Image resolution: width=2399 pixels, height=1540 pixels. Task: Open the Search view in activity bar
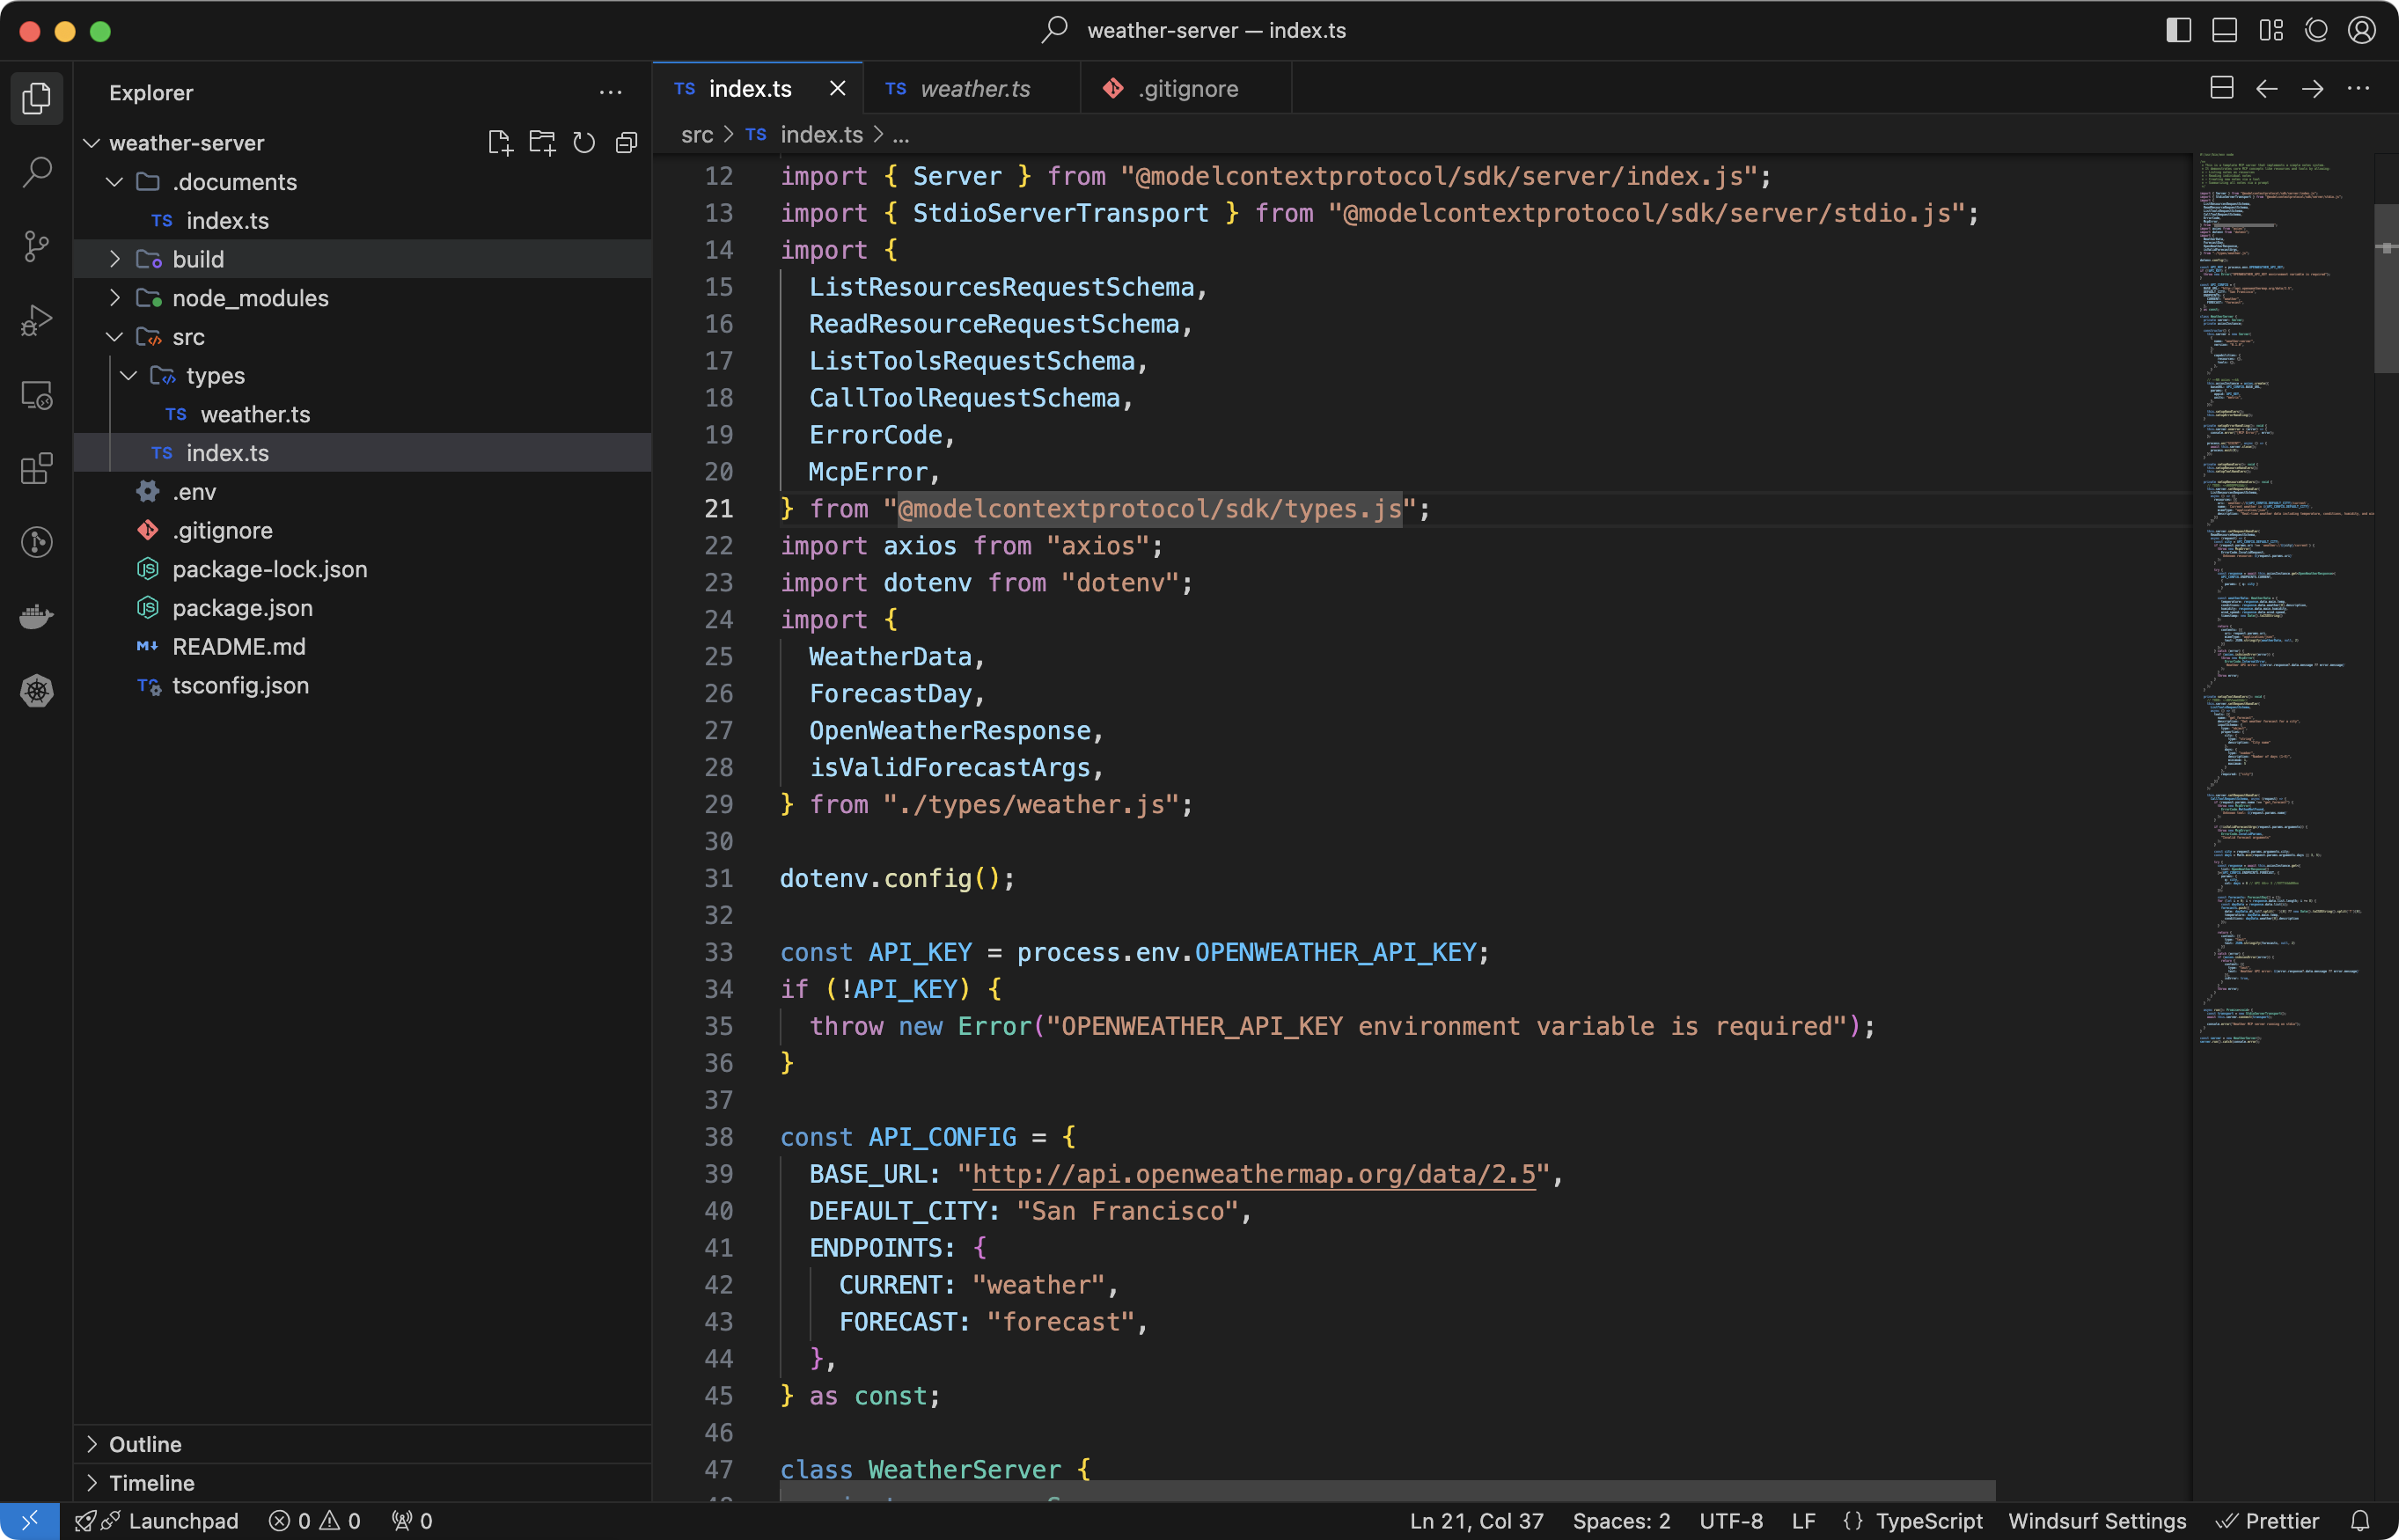pyautogui.click(x=37, y=172)
